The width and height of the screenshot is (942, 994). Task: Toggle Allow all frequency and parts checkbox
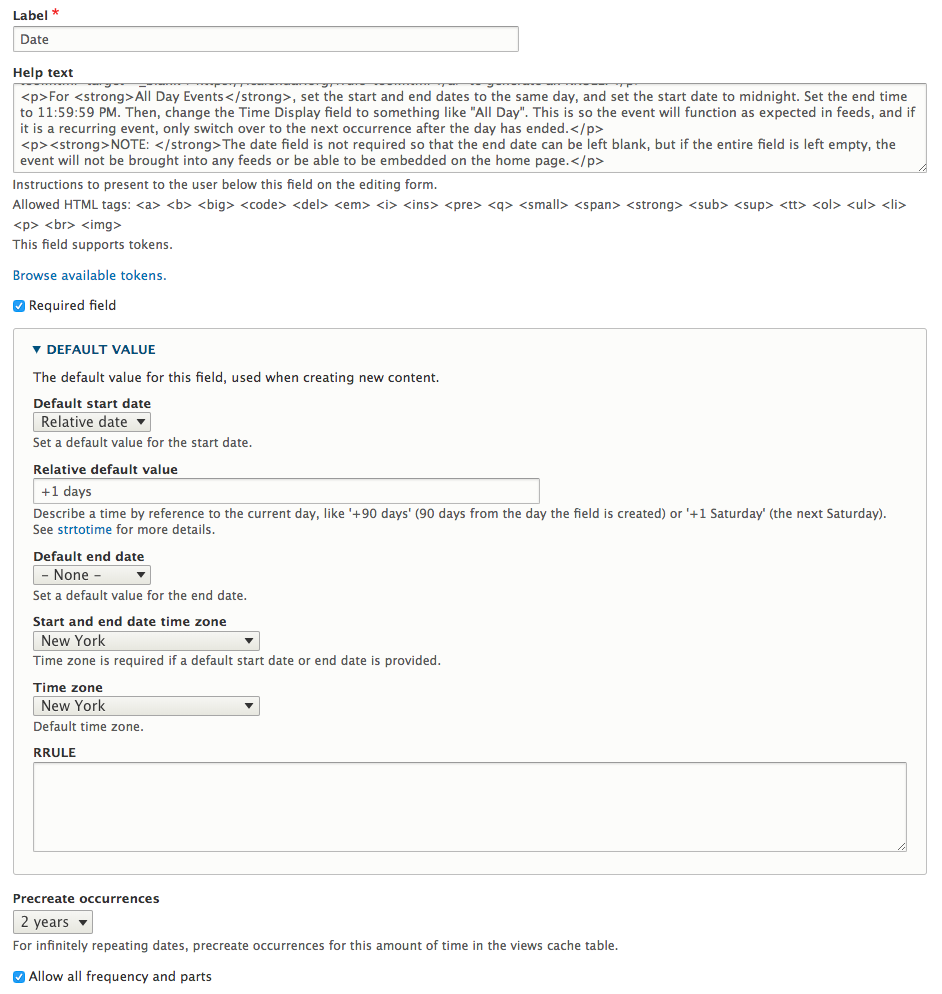tap(19, 977)
